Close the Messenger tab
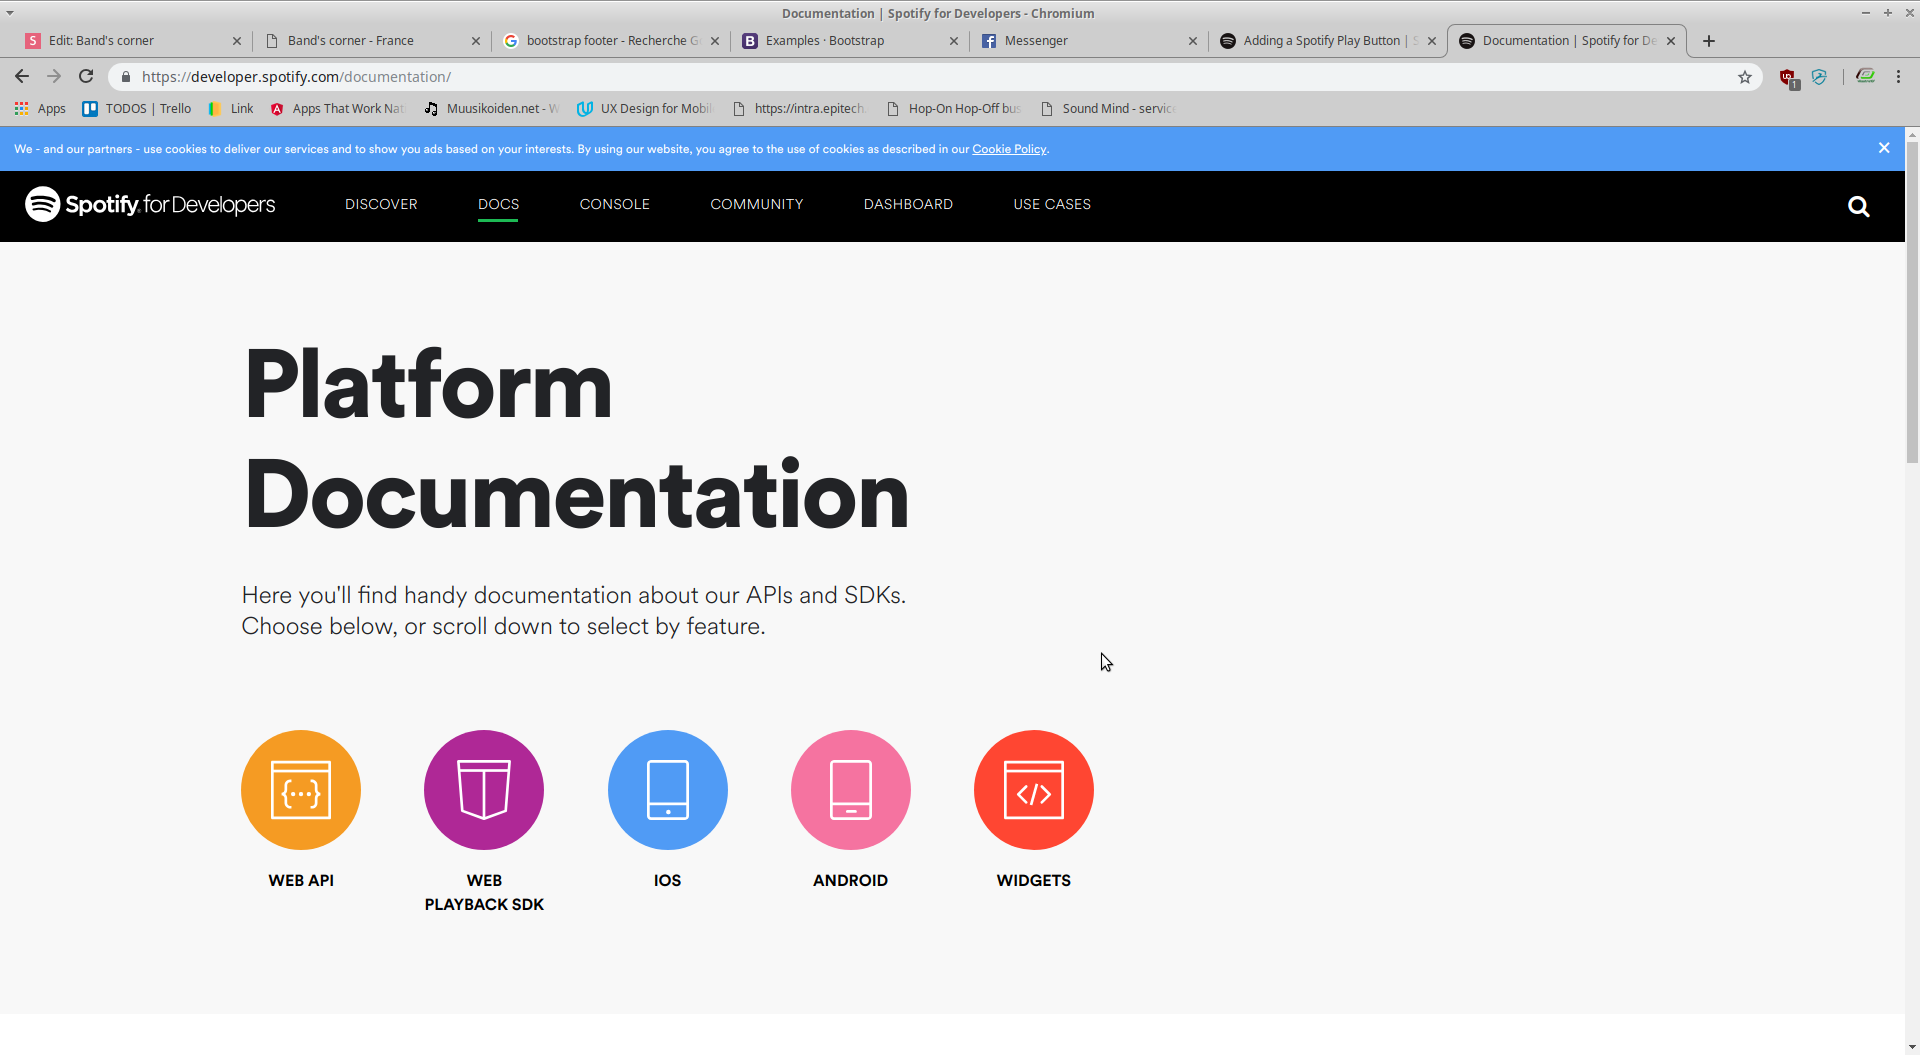The image size is (1920, 1055). (1193, 41)
